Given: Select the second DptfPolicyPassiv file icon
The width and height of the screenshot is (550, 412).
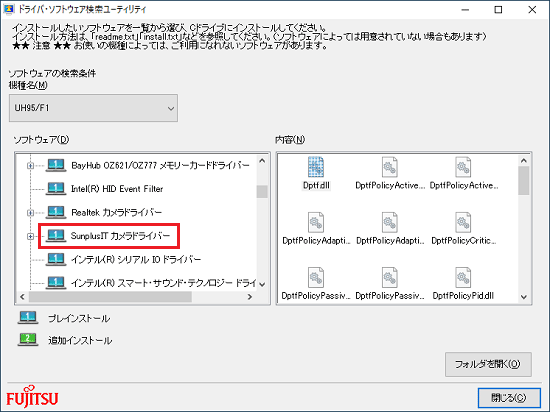Looking at the screenshot, I should pos(390,277).
